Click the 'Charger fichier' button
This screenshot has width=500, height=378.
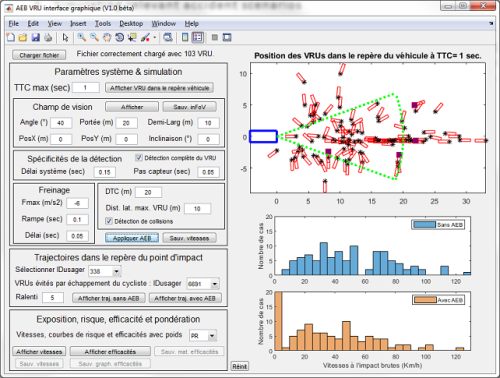point(39,55)
